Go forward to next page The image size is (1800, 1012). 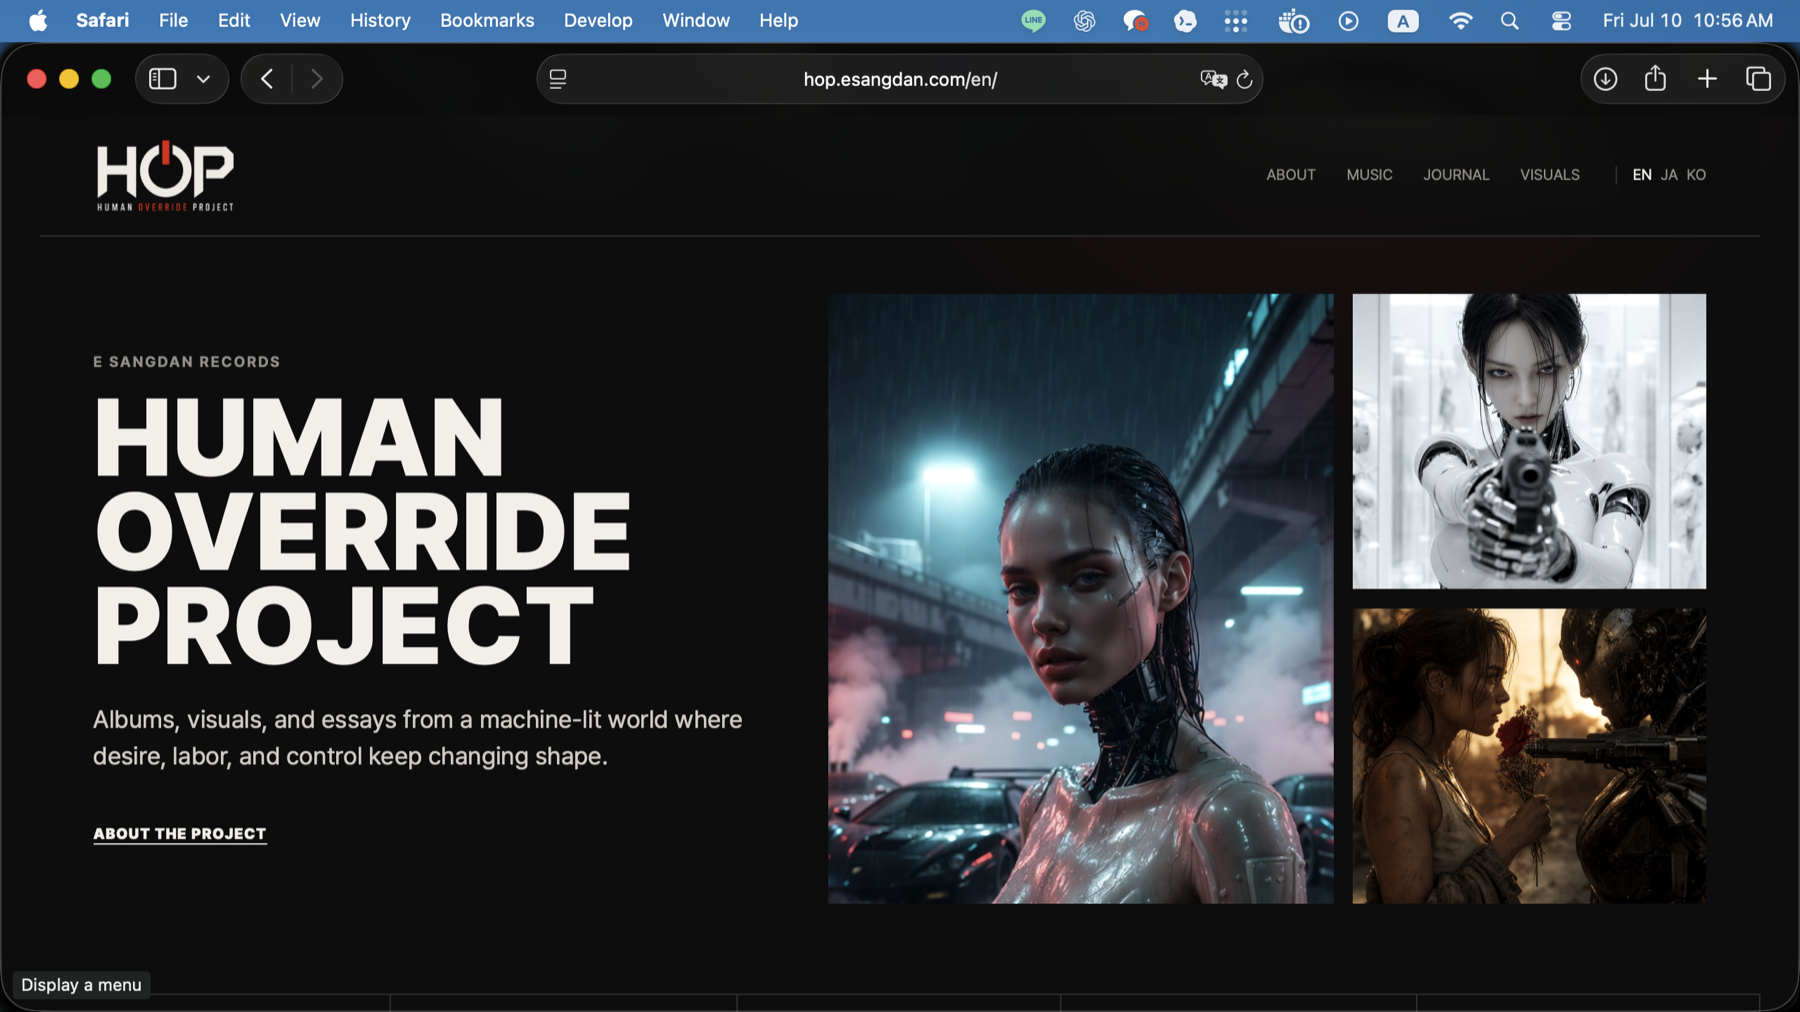coord(317,79)
